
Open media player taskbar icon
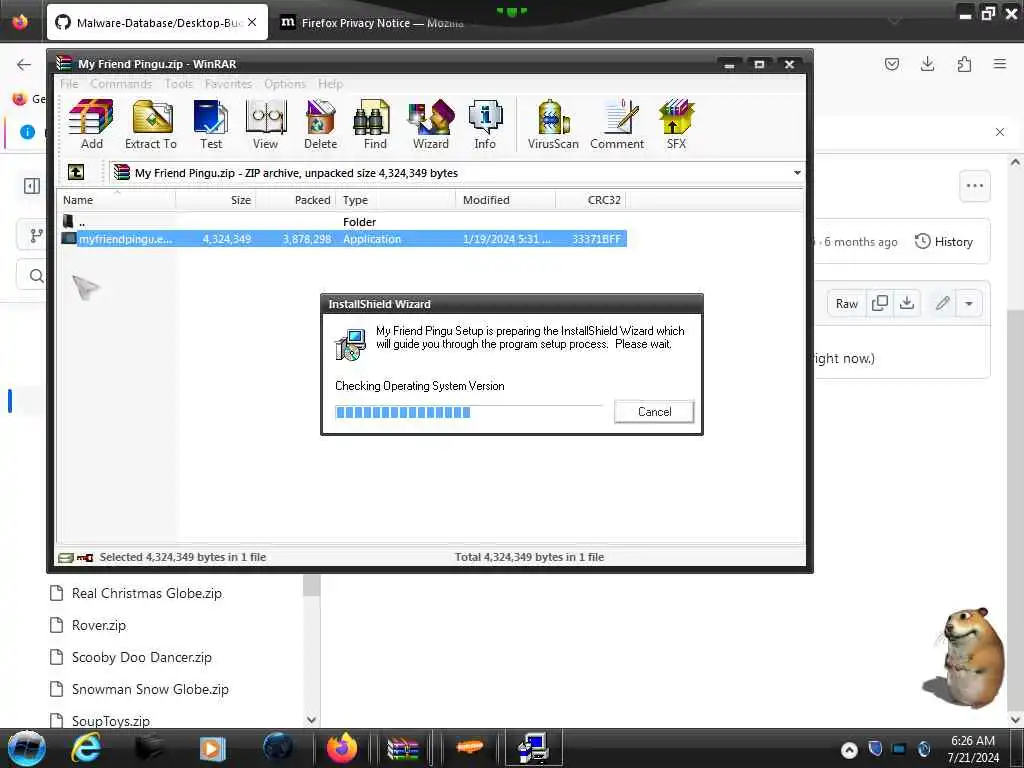[212, 748]
